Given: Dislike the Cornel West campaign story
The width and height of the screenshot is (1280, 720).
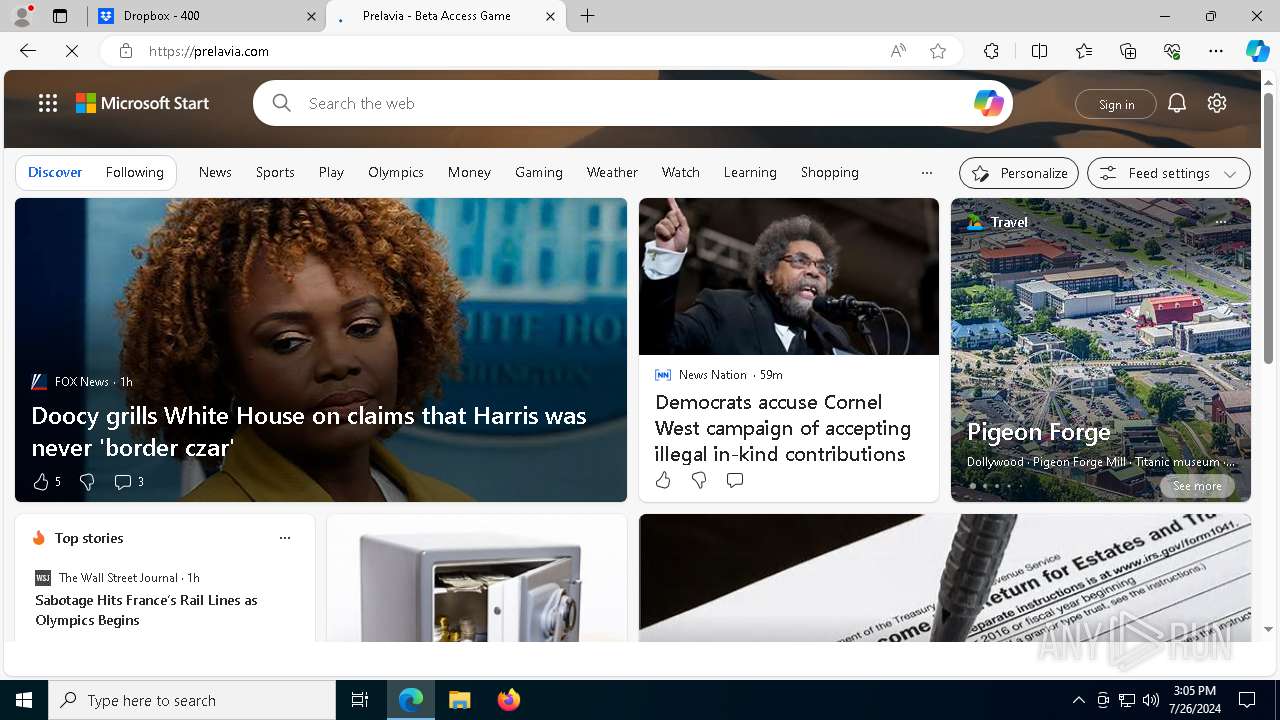Looking at the screenshot, I should point(699,481).
